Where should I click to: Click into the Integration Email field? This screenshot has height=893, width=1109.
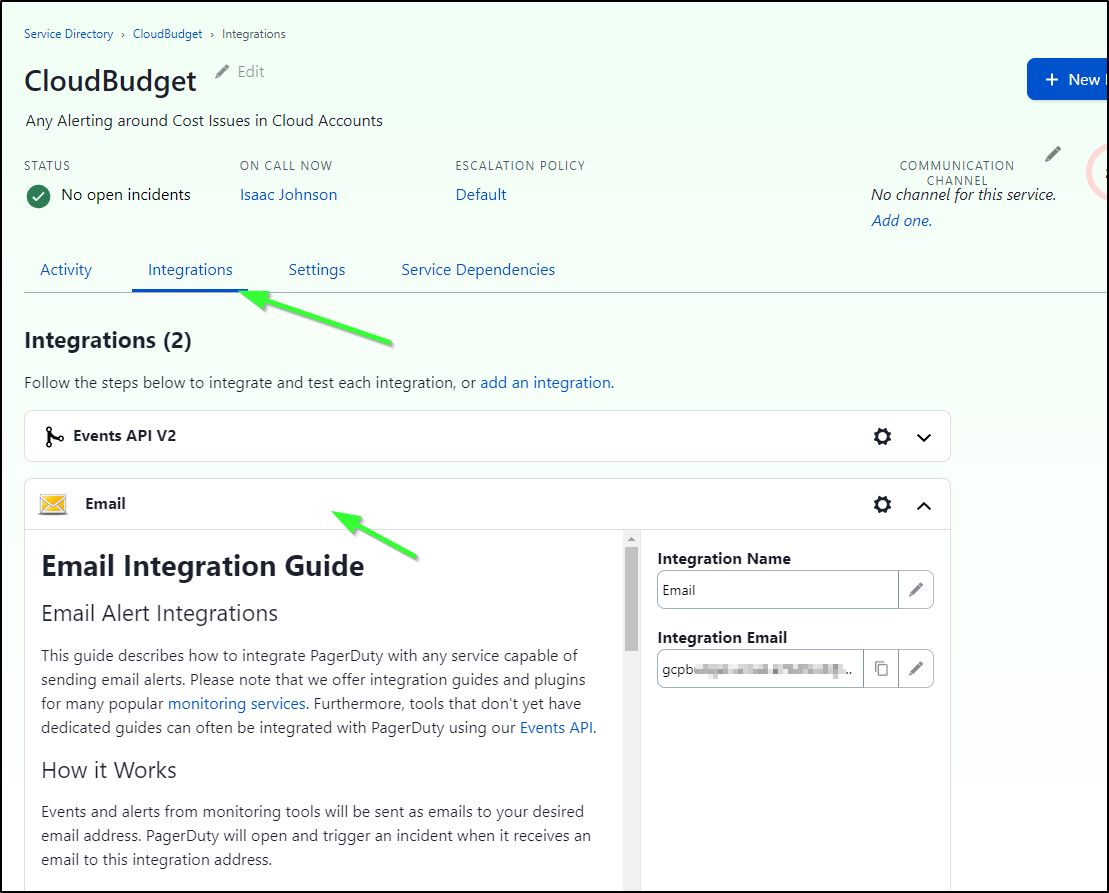pos(760,668)
